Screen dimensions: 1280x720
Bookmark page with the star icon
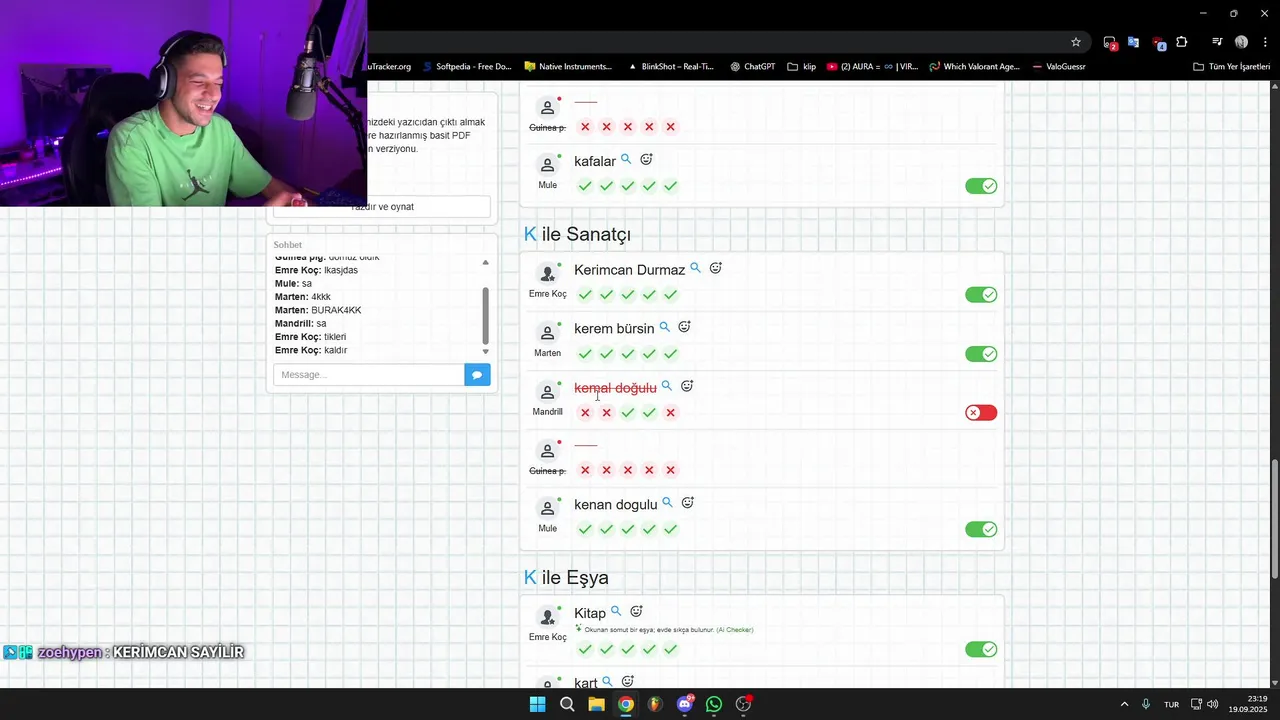[1076, 42]
